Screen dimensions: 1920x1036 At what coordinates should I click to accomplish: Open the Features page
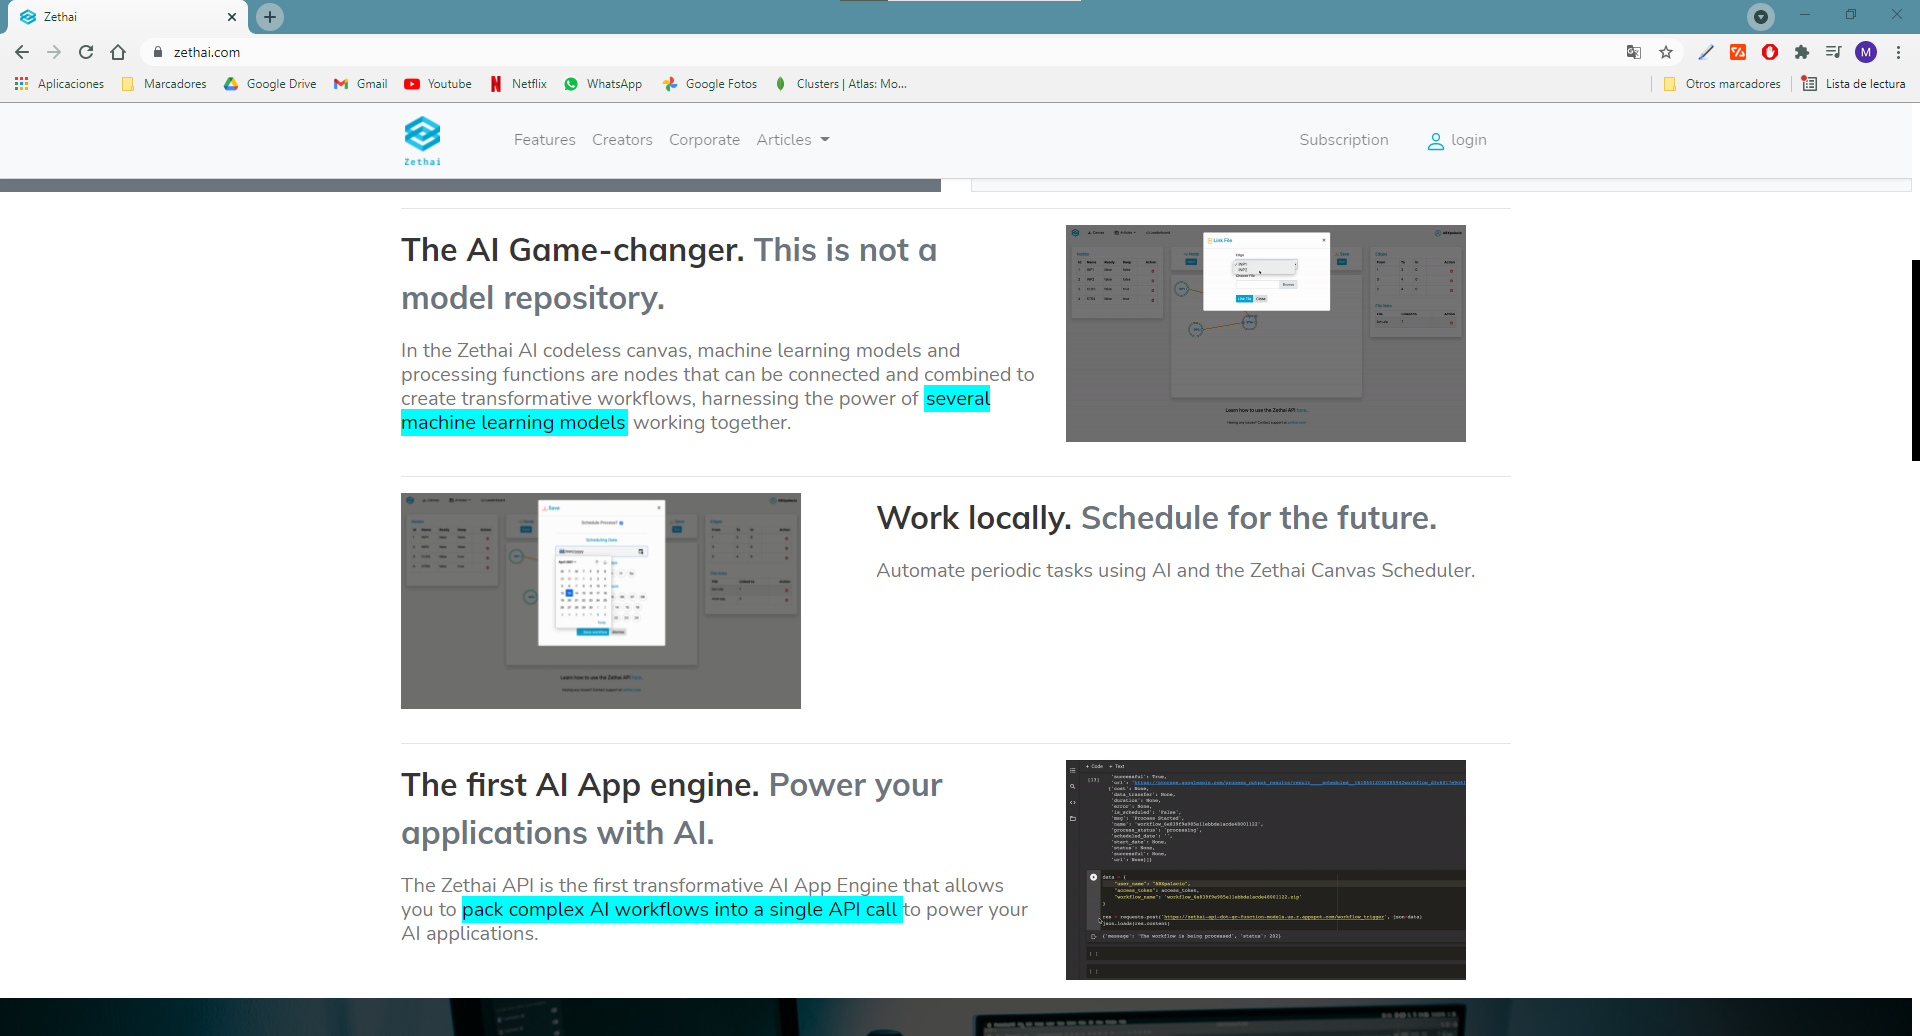tap(545, 140)
